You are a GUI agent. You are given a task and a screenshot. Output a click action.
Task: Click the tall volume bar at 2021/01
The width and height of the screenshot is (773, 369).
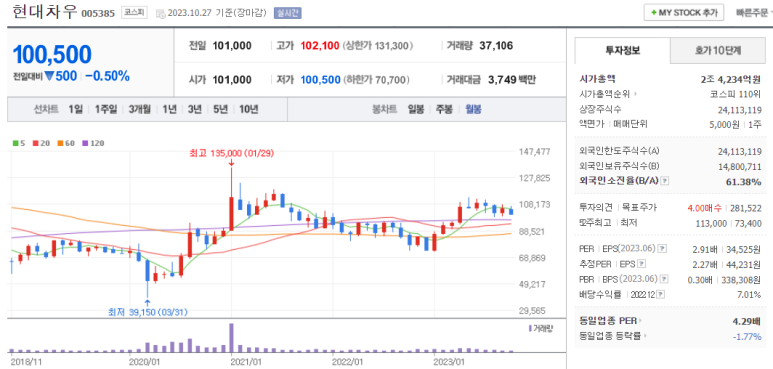click(x=231, y=338)
